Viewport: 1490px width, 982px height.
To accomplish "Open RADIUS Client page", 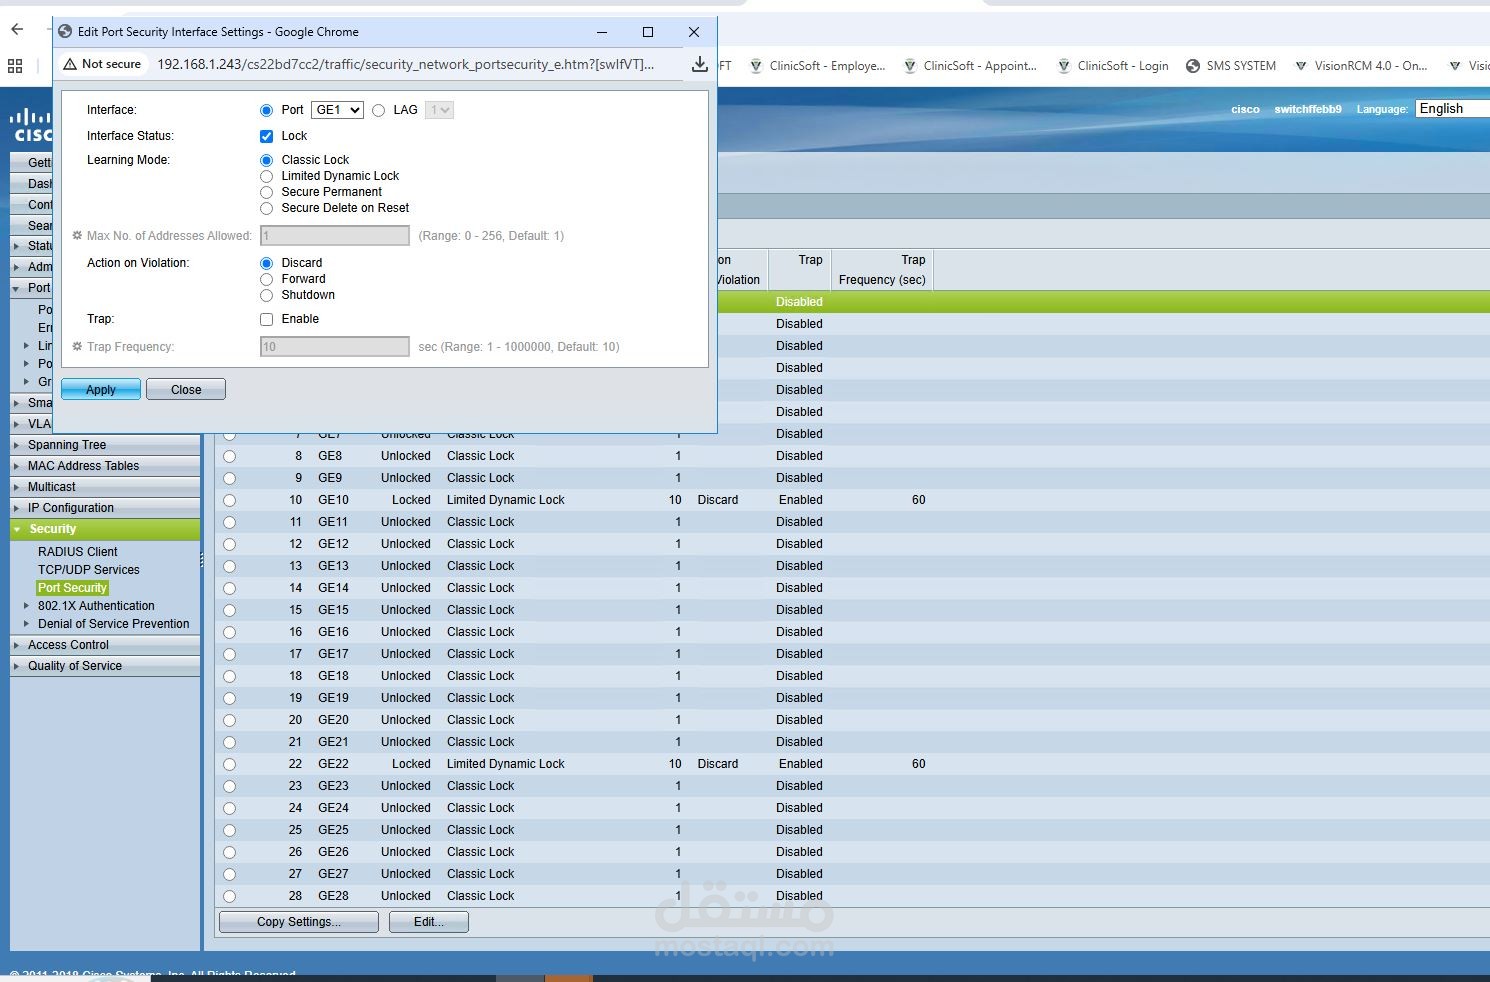I will point(77,552).
